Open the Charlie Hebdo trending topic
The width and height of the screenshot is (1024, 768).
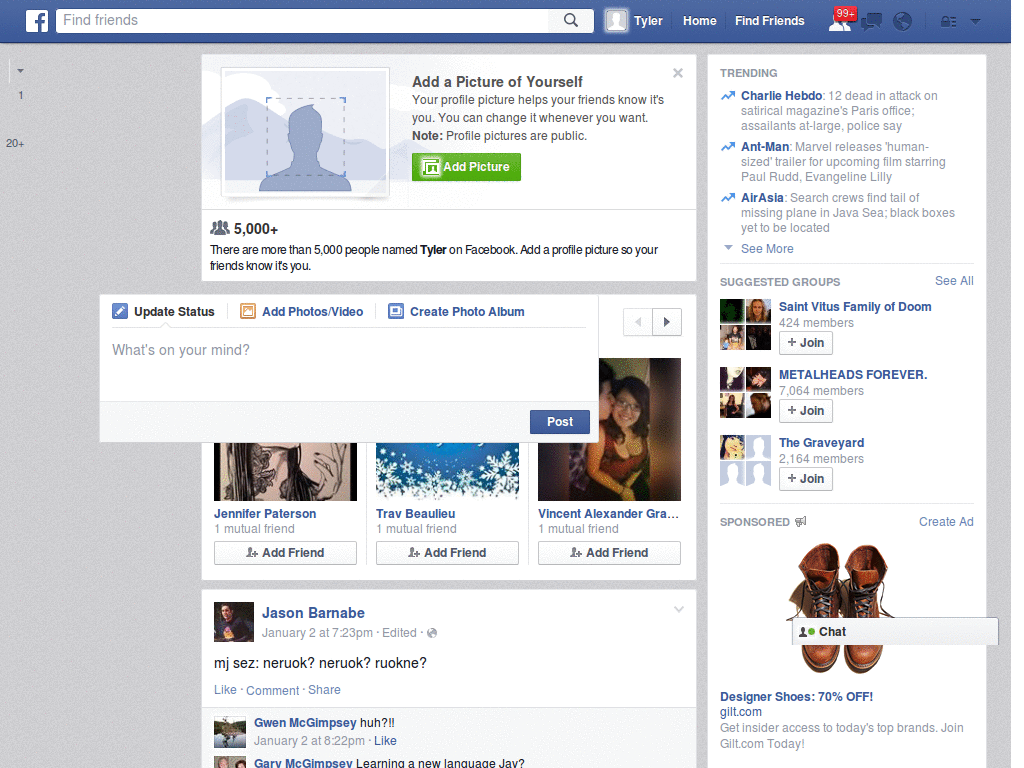[781, 96]
